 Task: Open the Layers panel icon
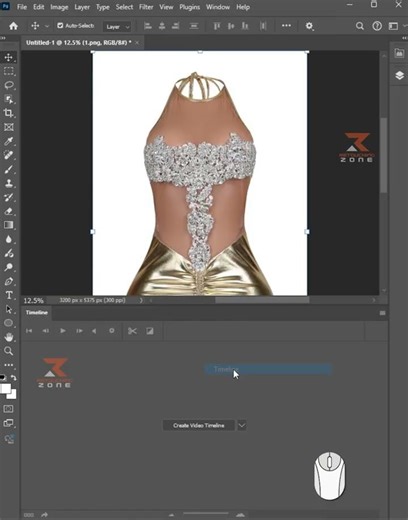(399, 75)
